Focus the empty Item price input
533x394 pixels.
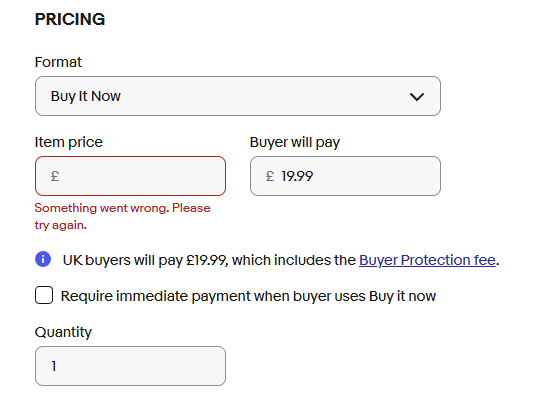pyautogui.click(x=131, y=176)
